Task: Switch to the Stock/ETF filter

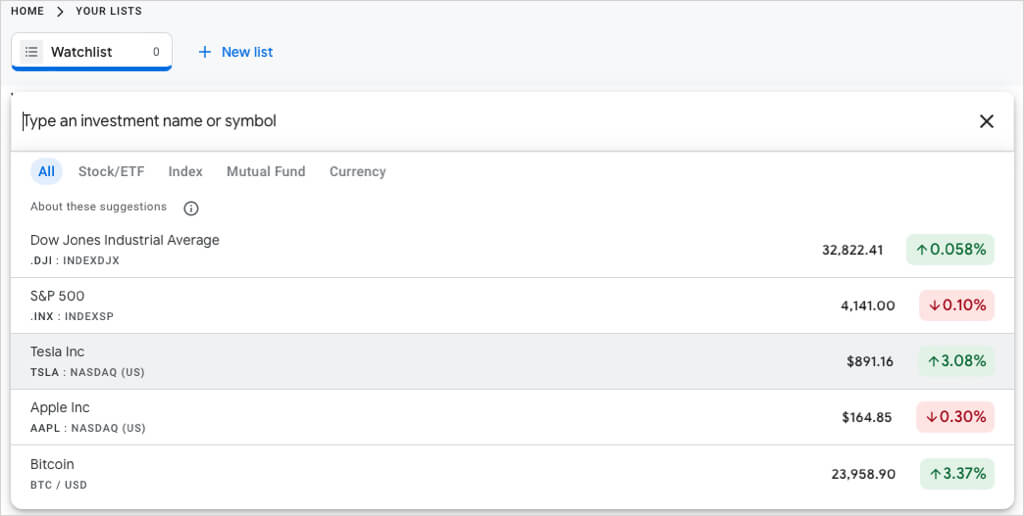Action: (x=111, y=171)
